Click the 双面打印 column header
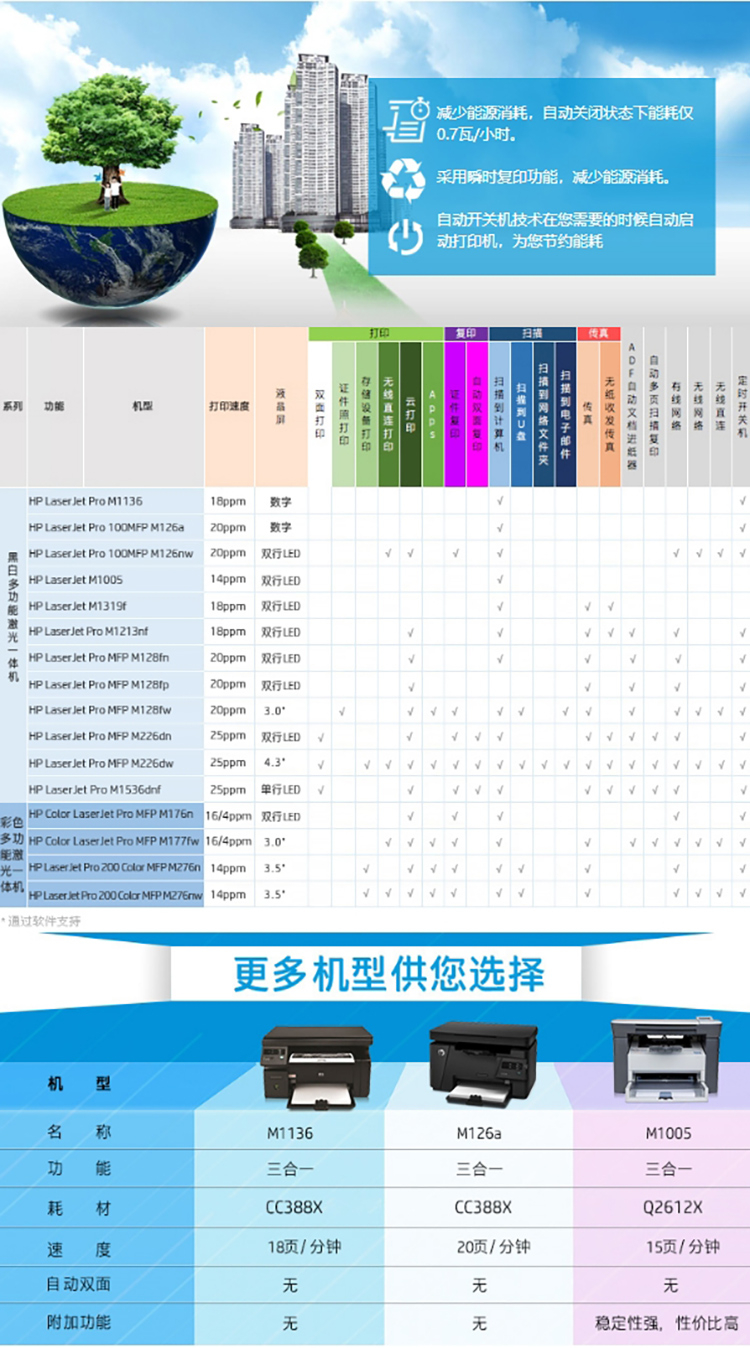750x1348 pixels. click(x=320, y=415)
